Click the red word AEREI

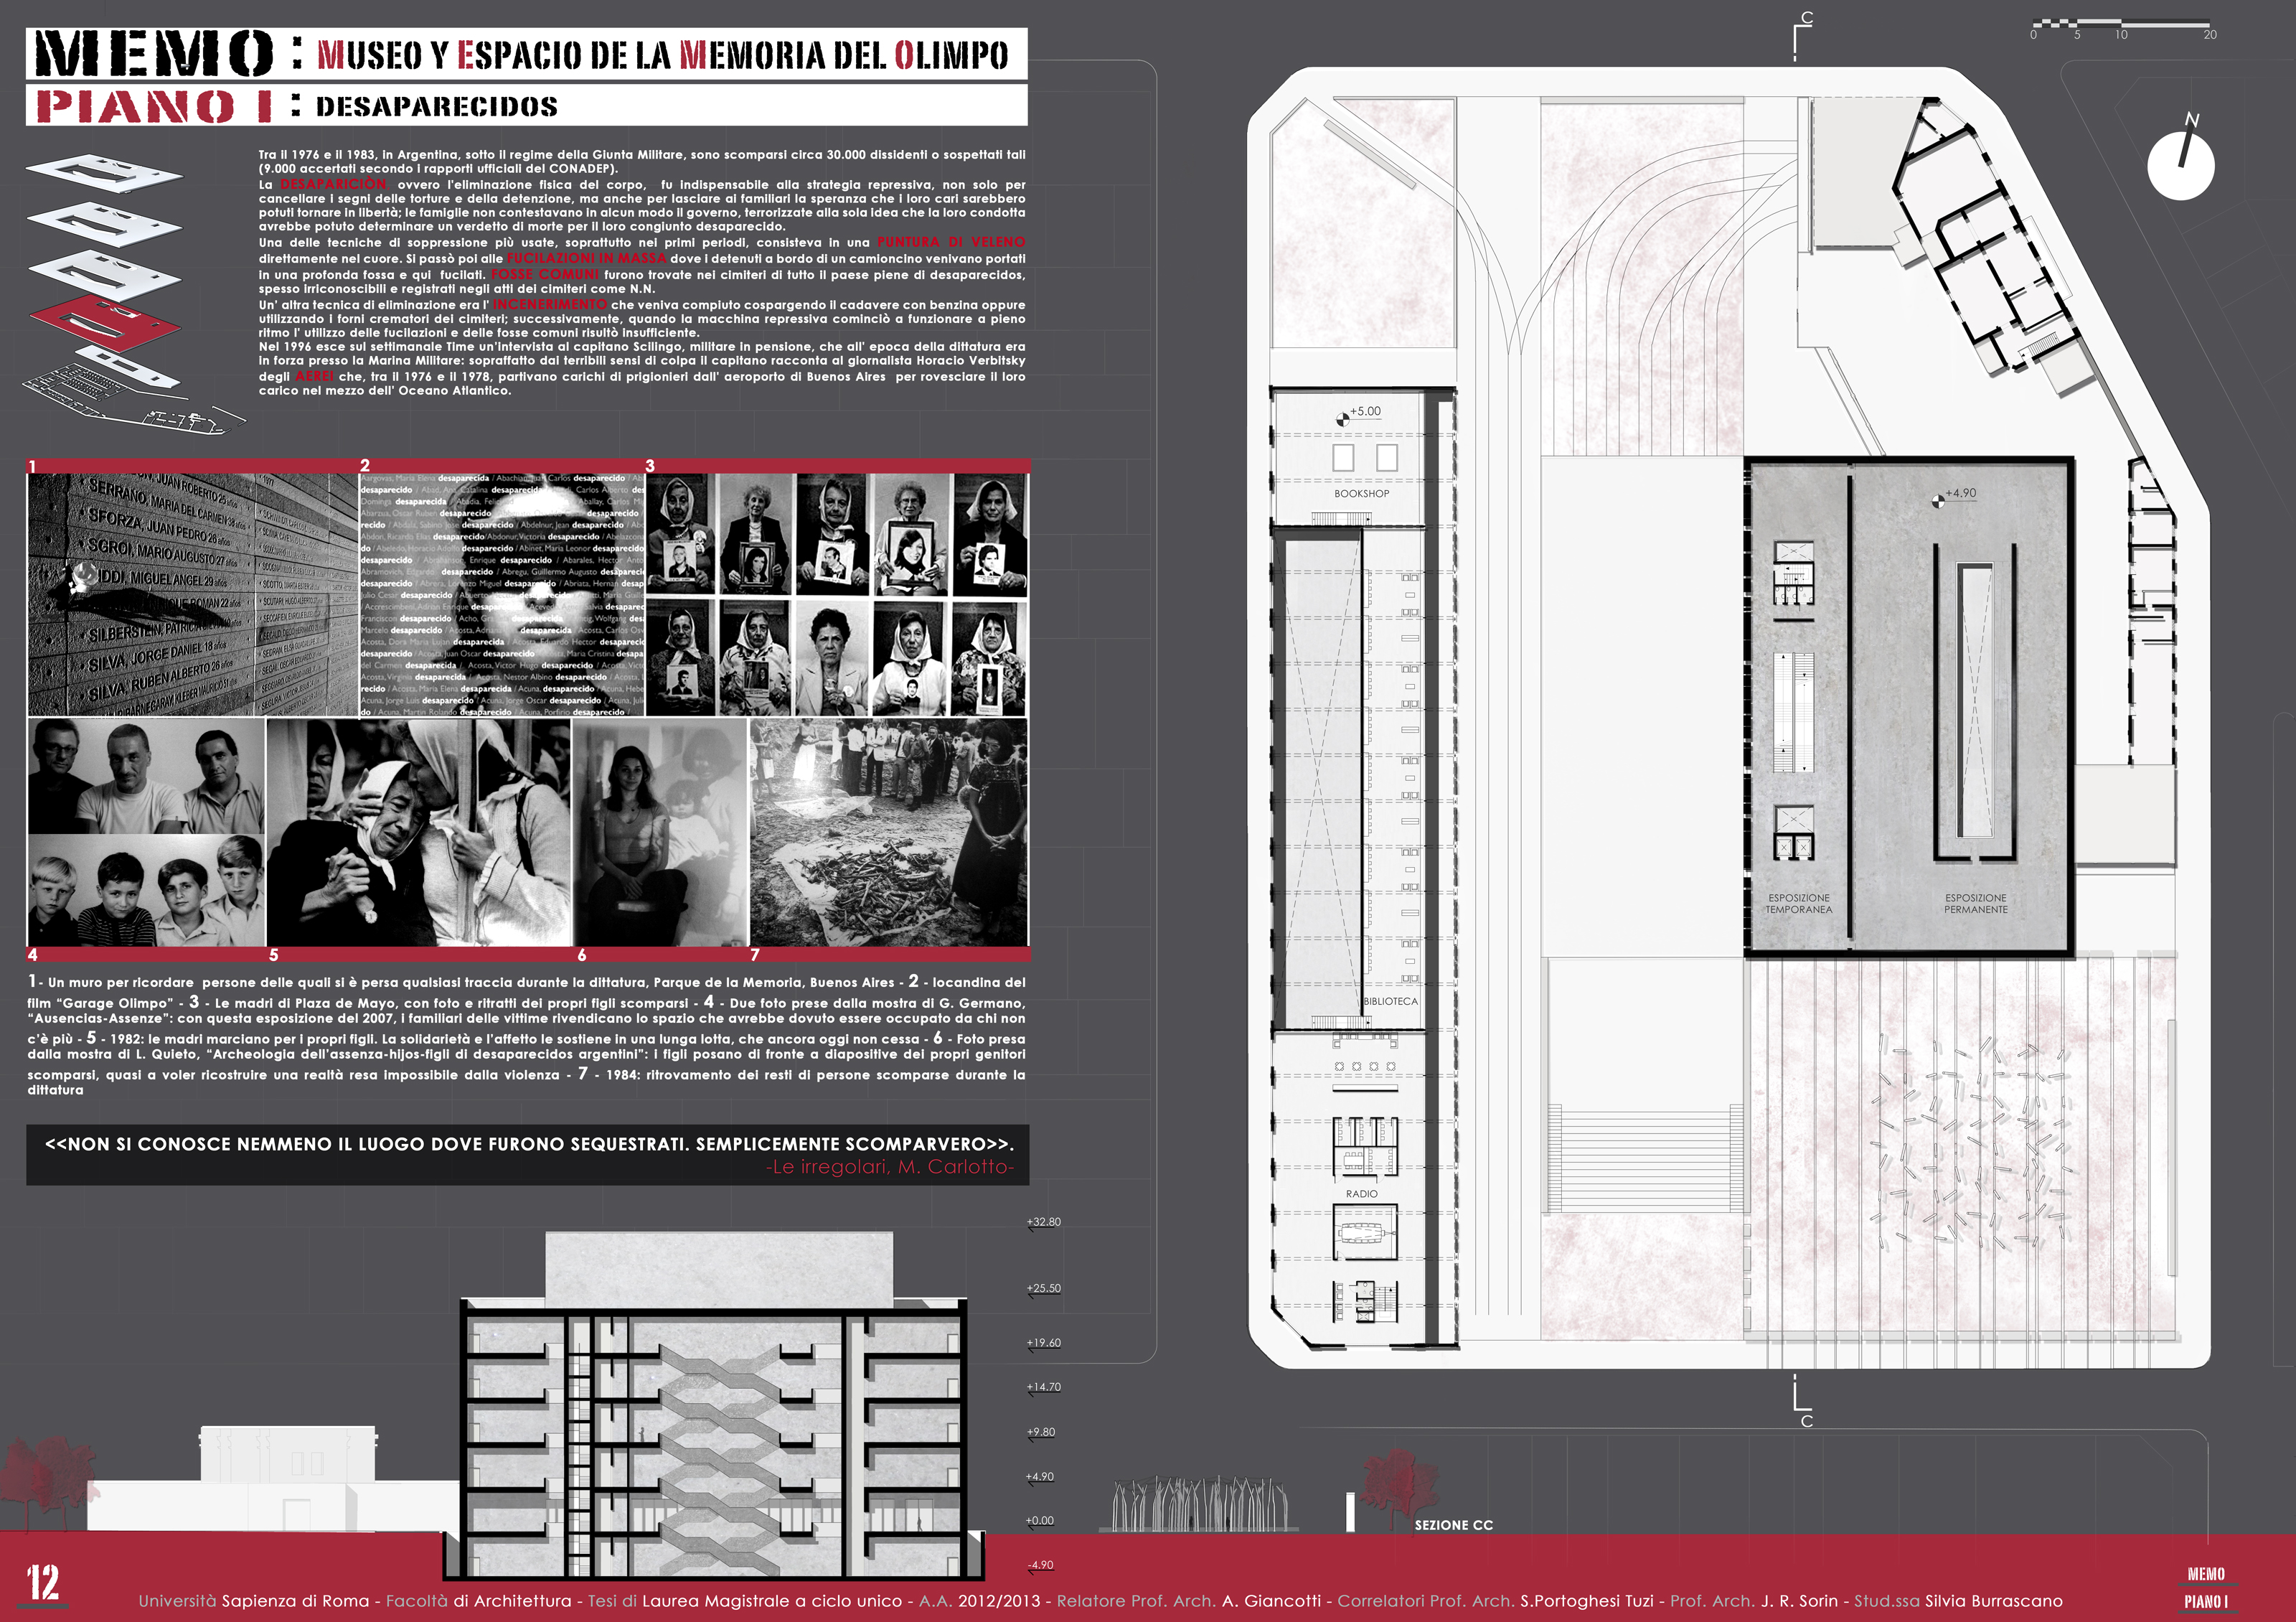[314, 376]
